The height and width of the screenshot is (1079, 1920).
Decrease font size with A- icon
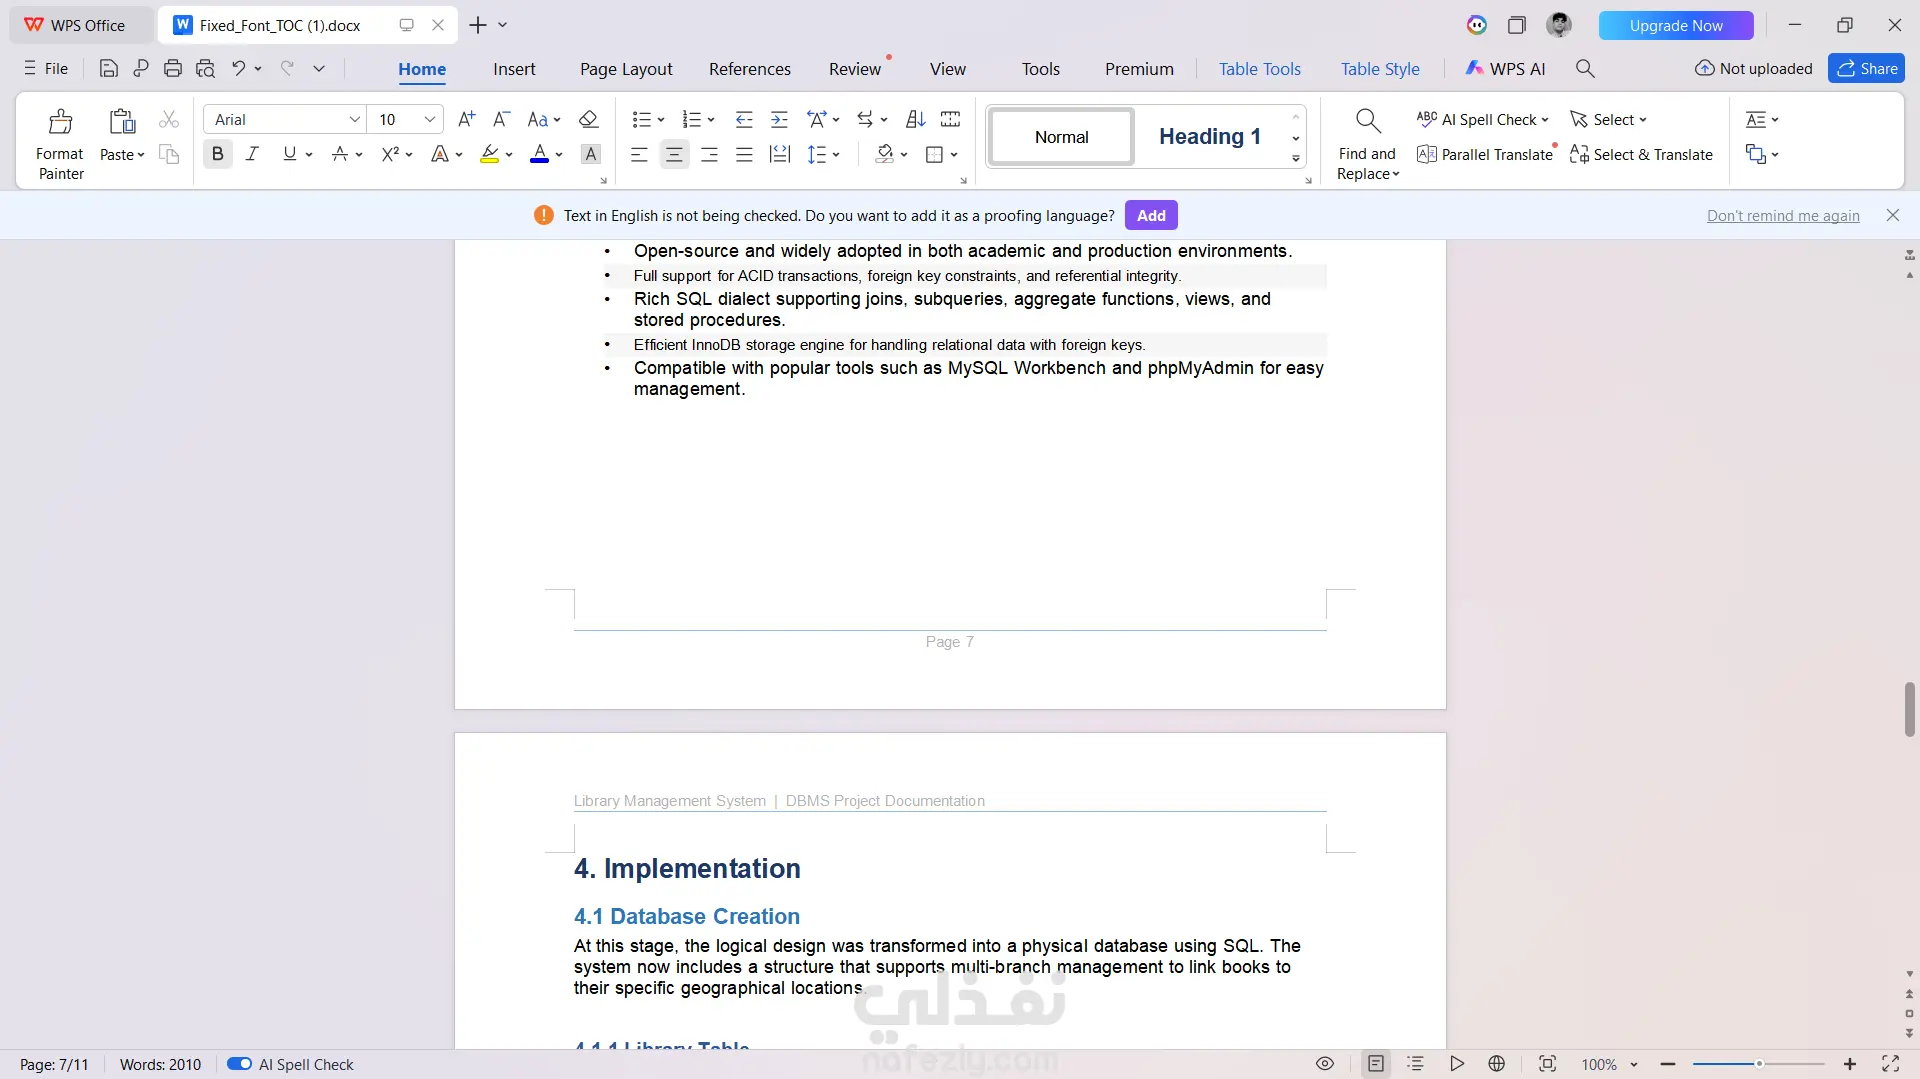coord(502,119)
